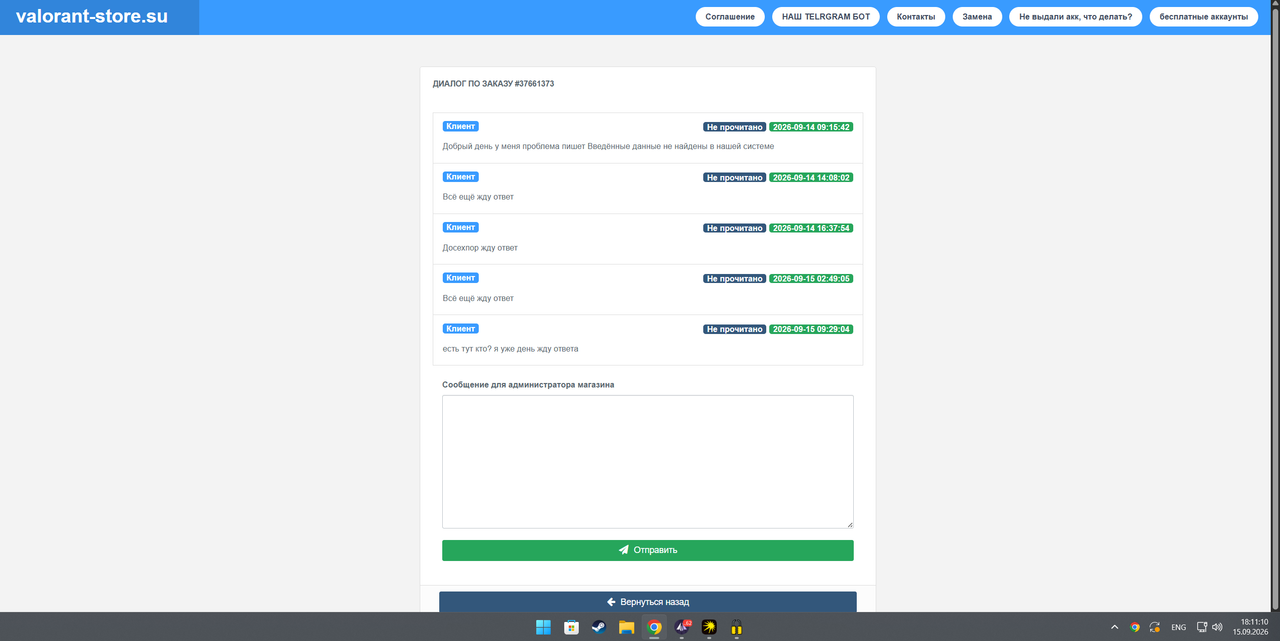Launch Microsoft Store from taskbar
The image size is (1280, 641).
coord(571,628)
